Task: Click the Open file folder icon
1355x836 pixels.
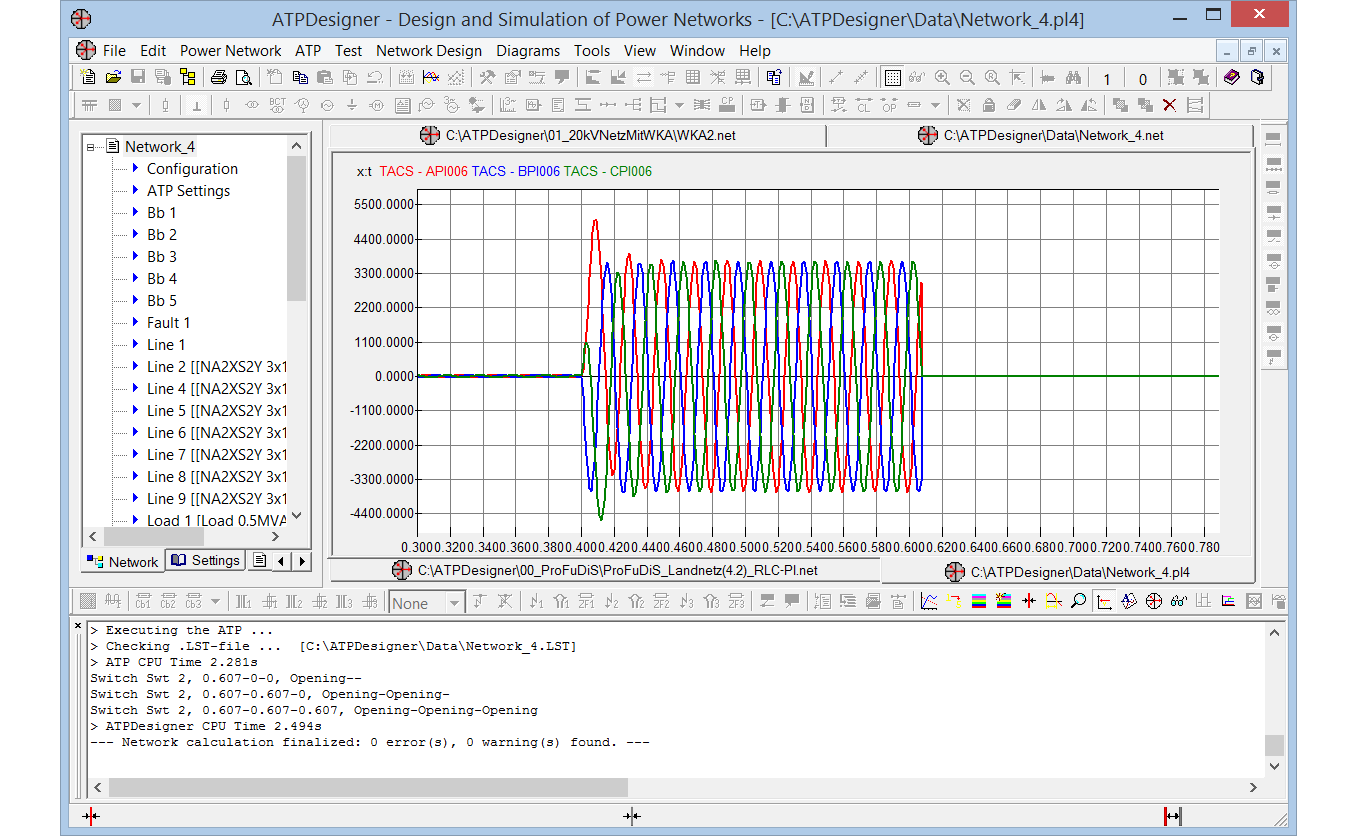Action: tap(113, 77)
